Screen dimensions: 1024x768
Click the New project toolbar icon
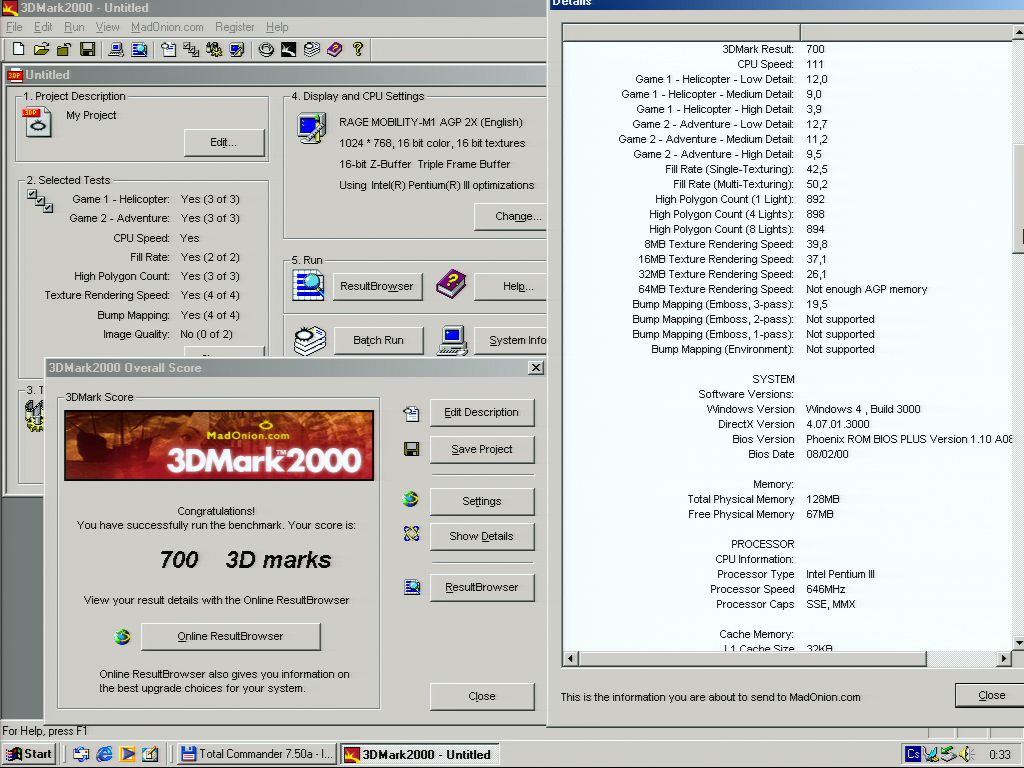pos(19,49)
